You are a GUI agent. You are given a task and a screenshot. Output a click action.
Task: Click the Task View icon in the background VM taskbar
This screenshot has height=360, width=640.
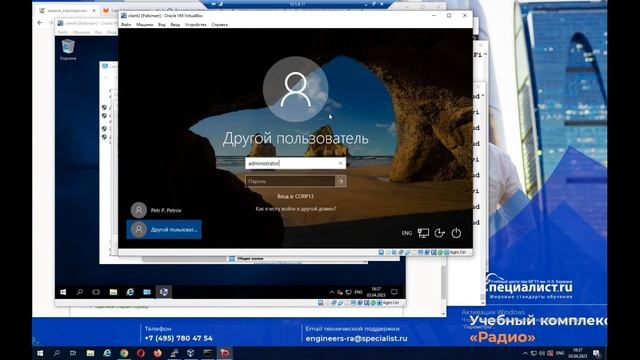click(96, 292)
